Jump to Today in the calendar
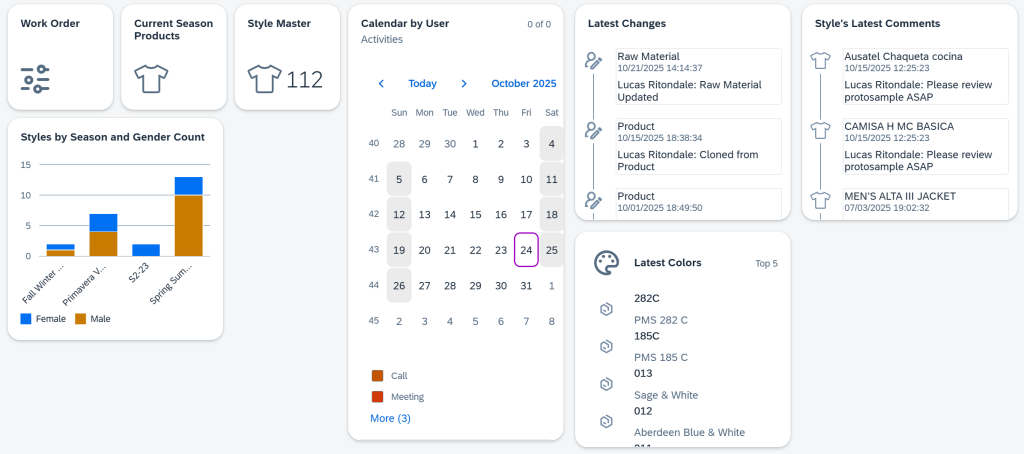This screenshot has width=1024, height=454. tap(422, 84)
